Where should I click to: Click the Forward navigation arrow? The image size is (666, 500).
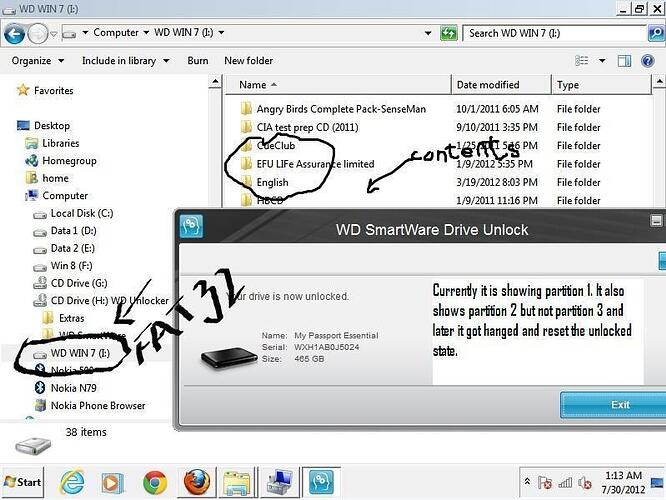point(38,34)
